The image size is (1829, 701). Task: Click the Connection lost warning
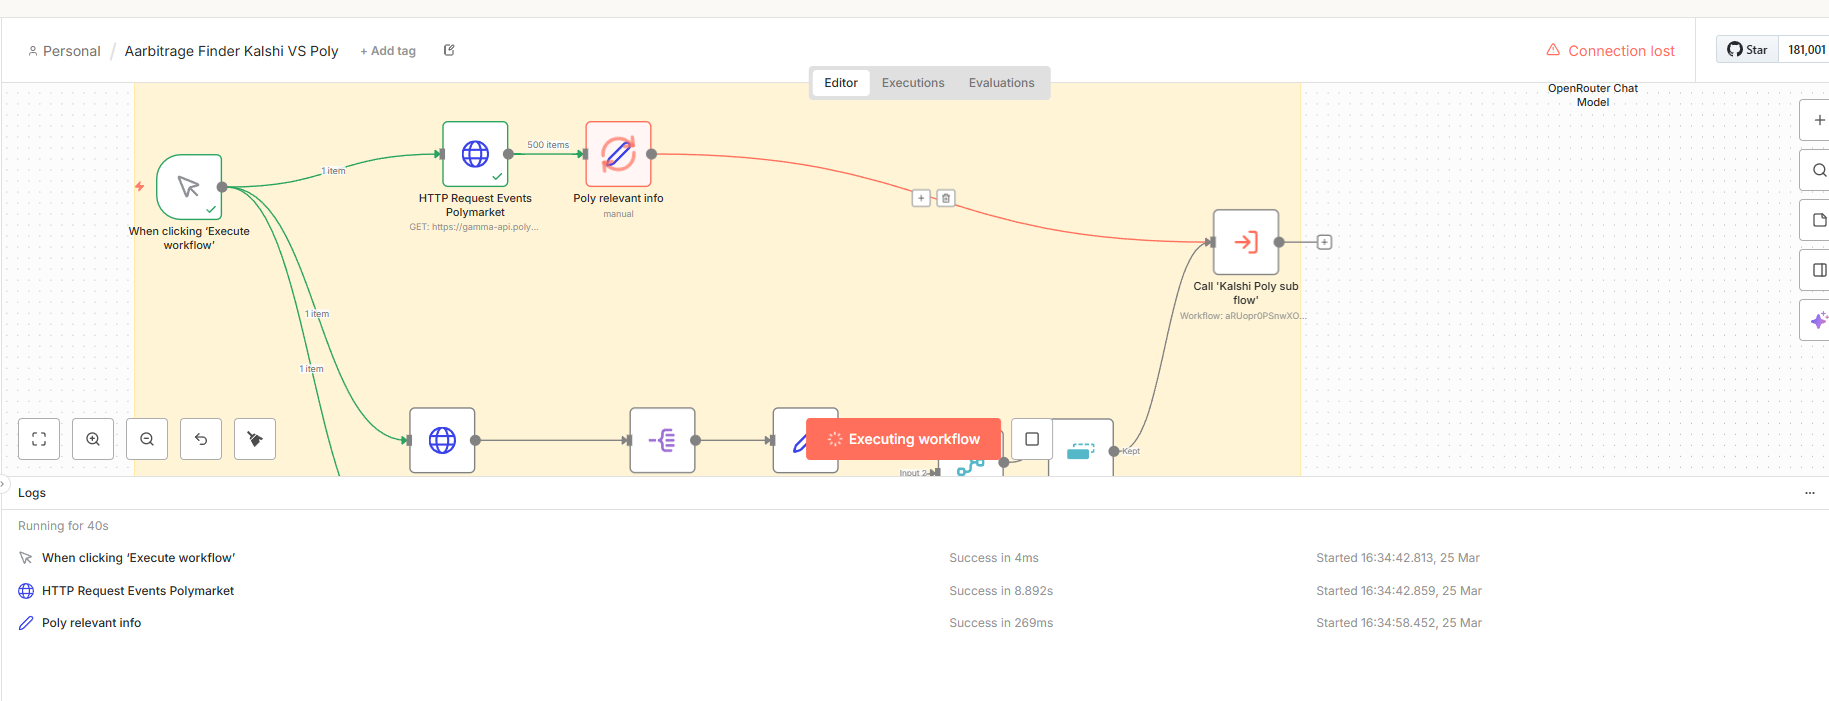pos(1610,51)
